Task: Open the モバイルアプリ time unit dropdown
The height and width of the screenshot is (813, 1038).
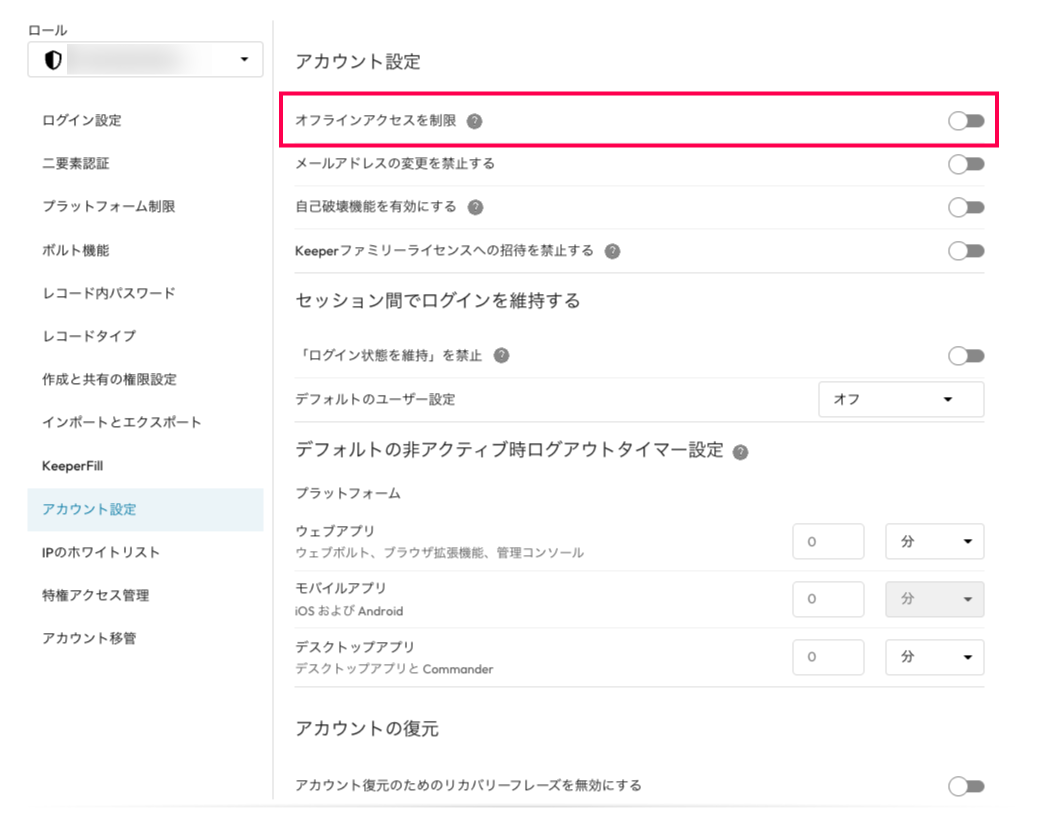Action: pyautogui.click(x=935, y=599)
